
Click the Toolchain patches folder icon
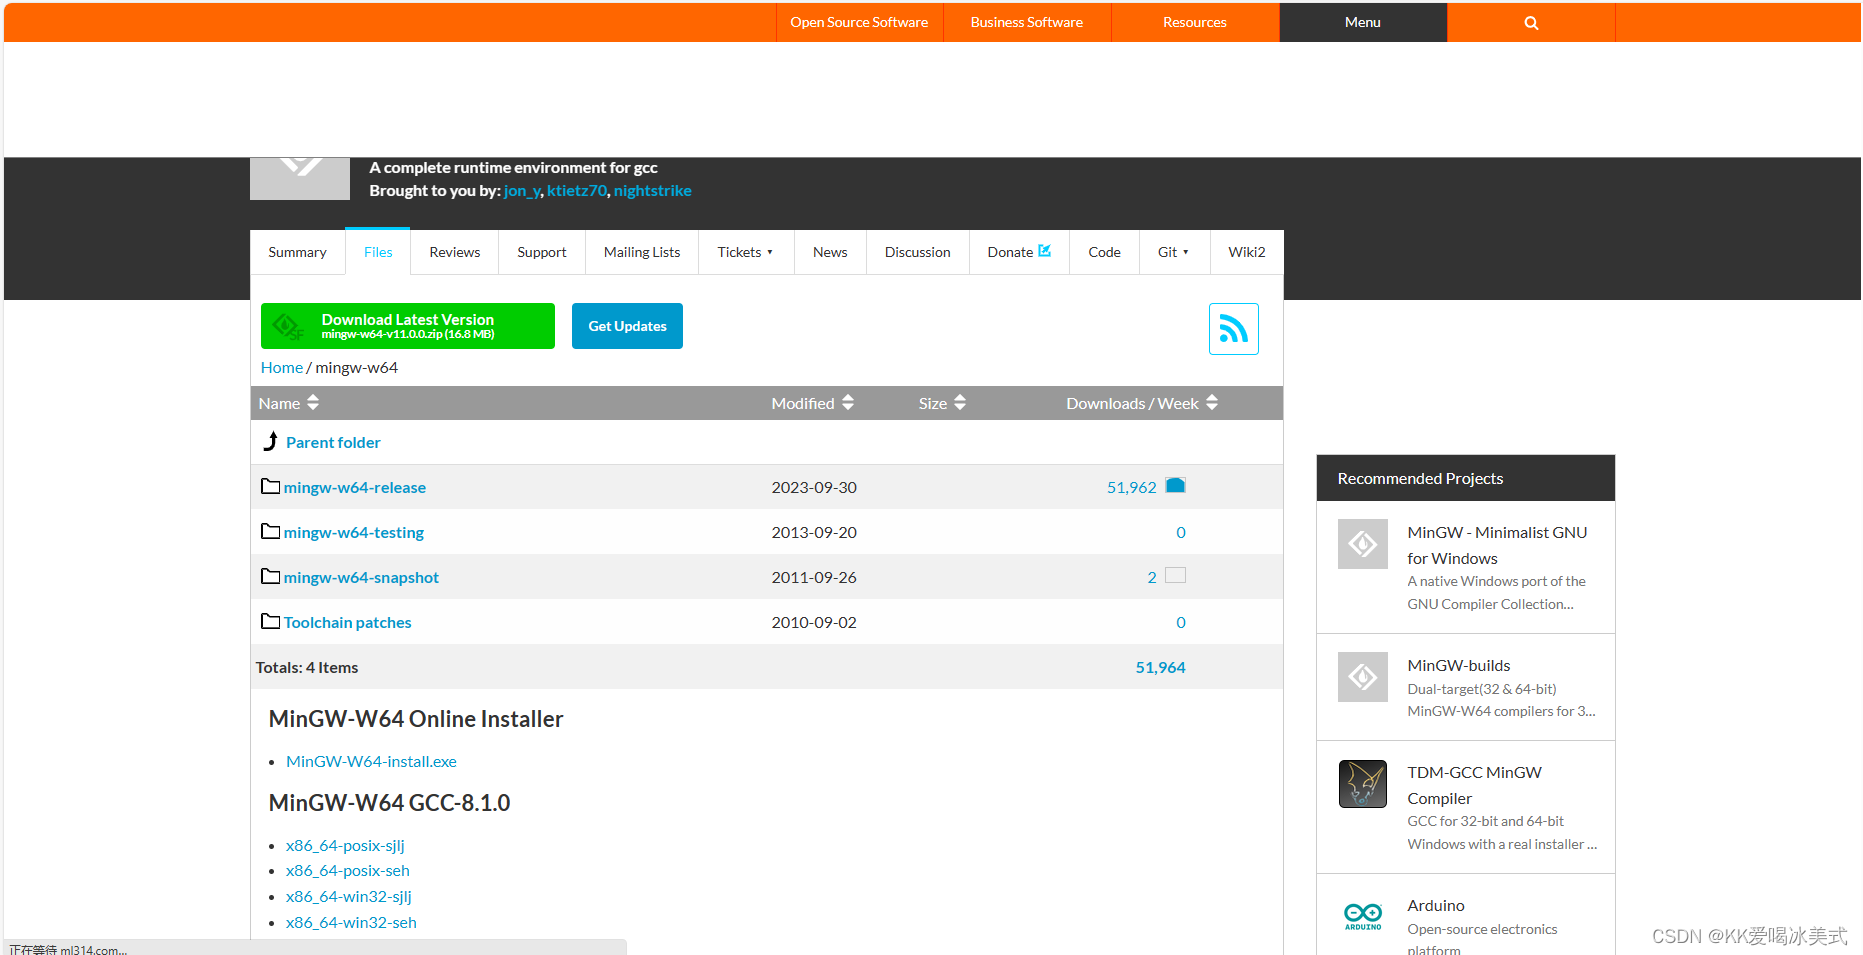point(270,621)
